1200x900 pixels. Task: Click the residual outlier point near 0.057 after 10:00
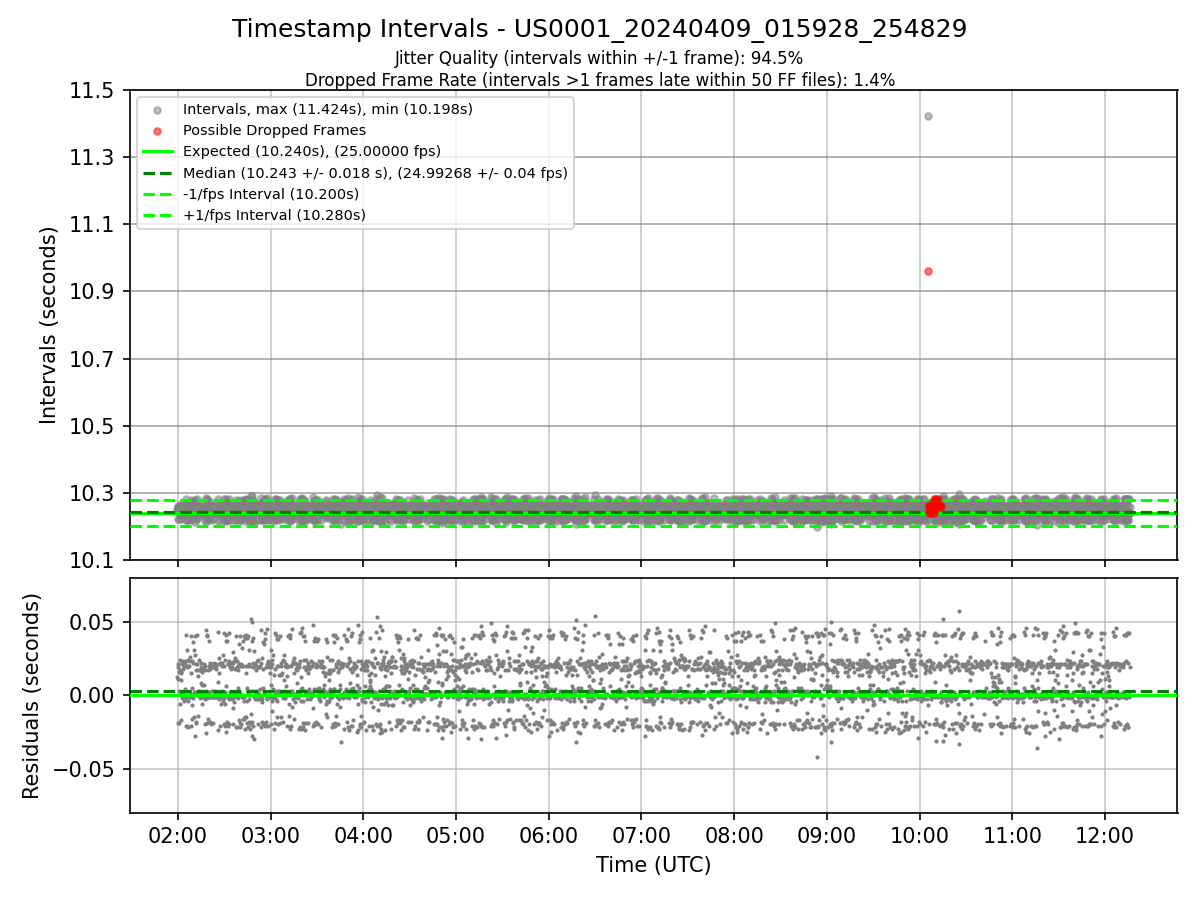click(x=959, y=611)
